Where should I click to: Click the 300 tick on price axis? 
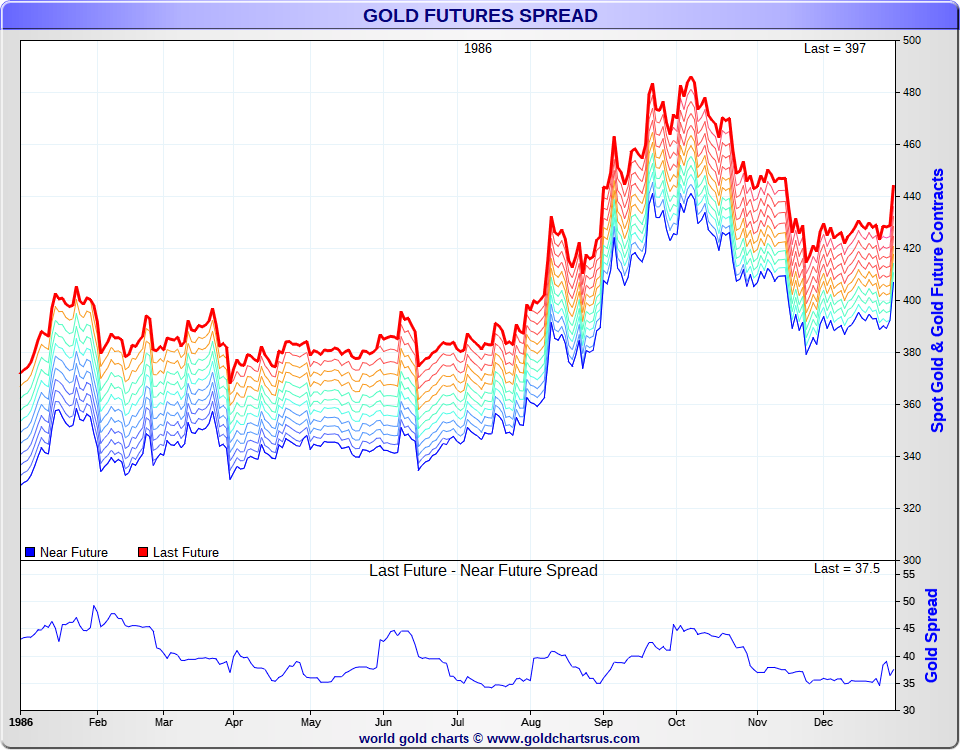[x=912, y=560]
